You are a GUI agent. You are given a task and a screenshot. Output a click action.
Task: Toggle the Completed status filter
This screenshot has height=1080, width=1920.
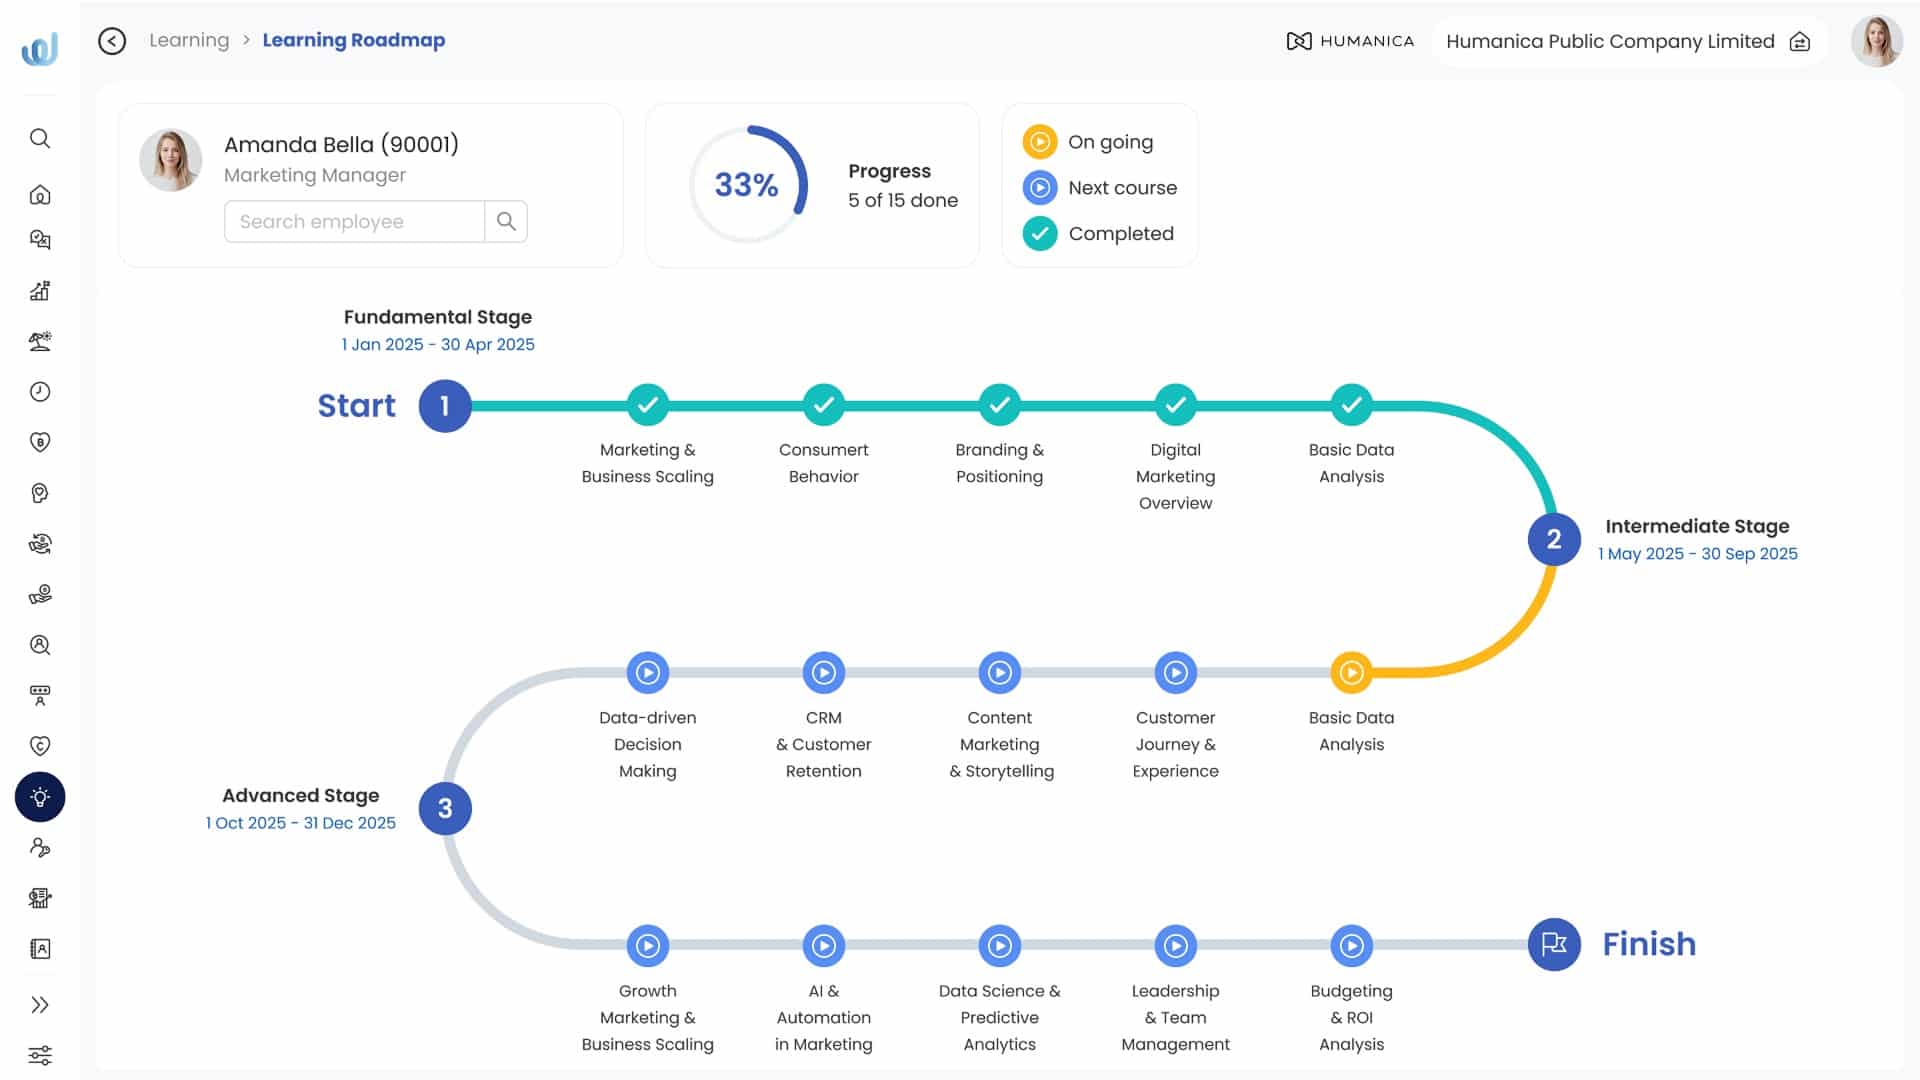click(1039, 233)
